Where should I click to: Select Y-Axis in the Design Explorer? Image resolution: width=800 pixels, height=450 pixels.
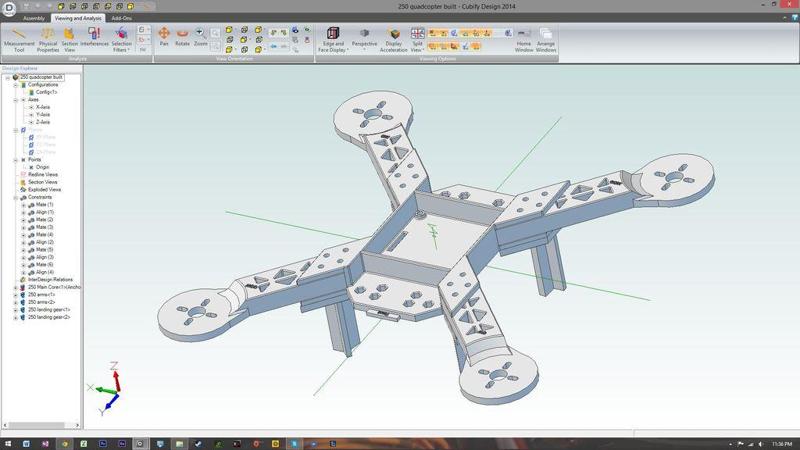[x=43, y=115]
